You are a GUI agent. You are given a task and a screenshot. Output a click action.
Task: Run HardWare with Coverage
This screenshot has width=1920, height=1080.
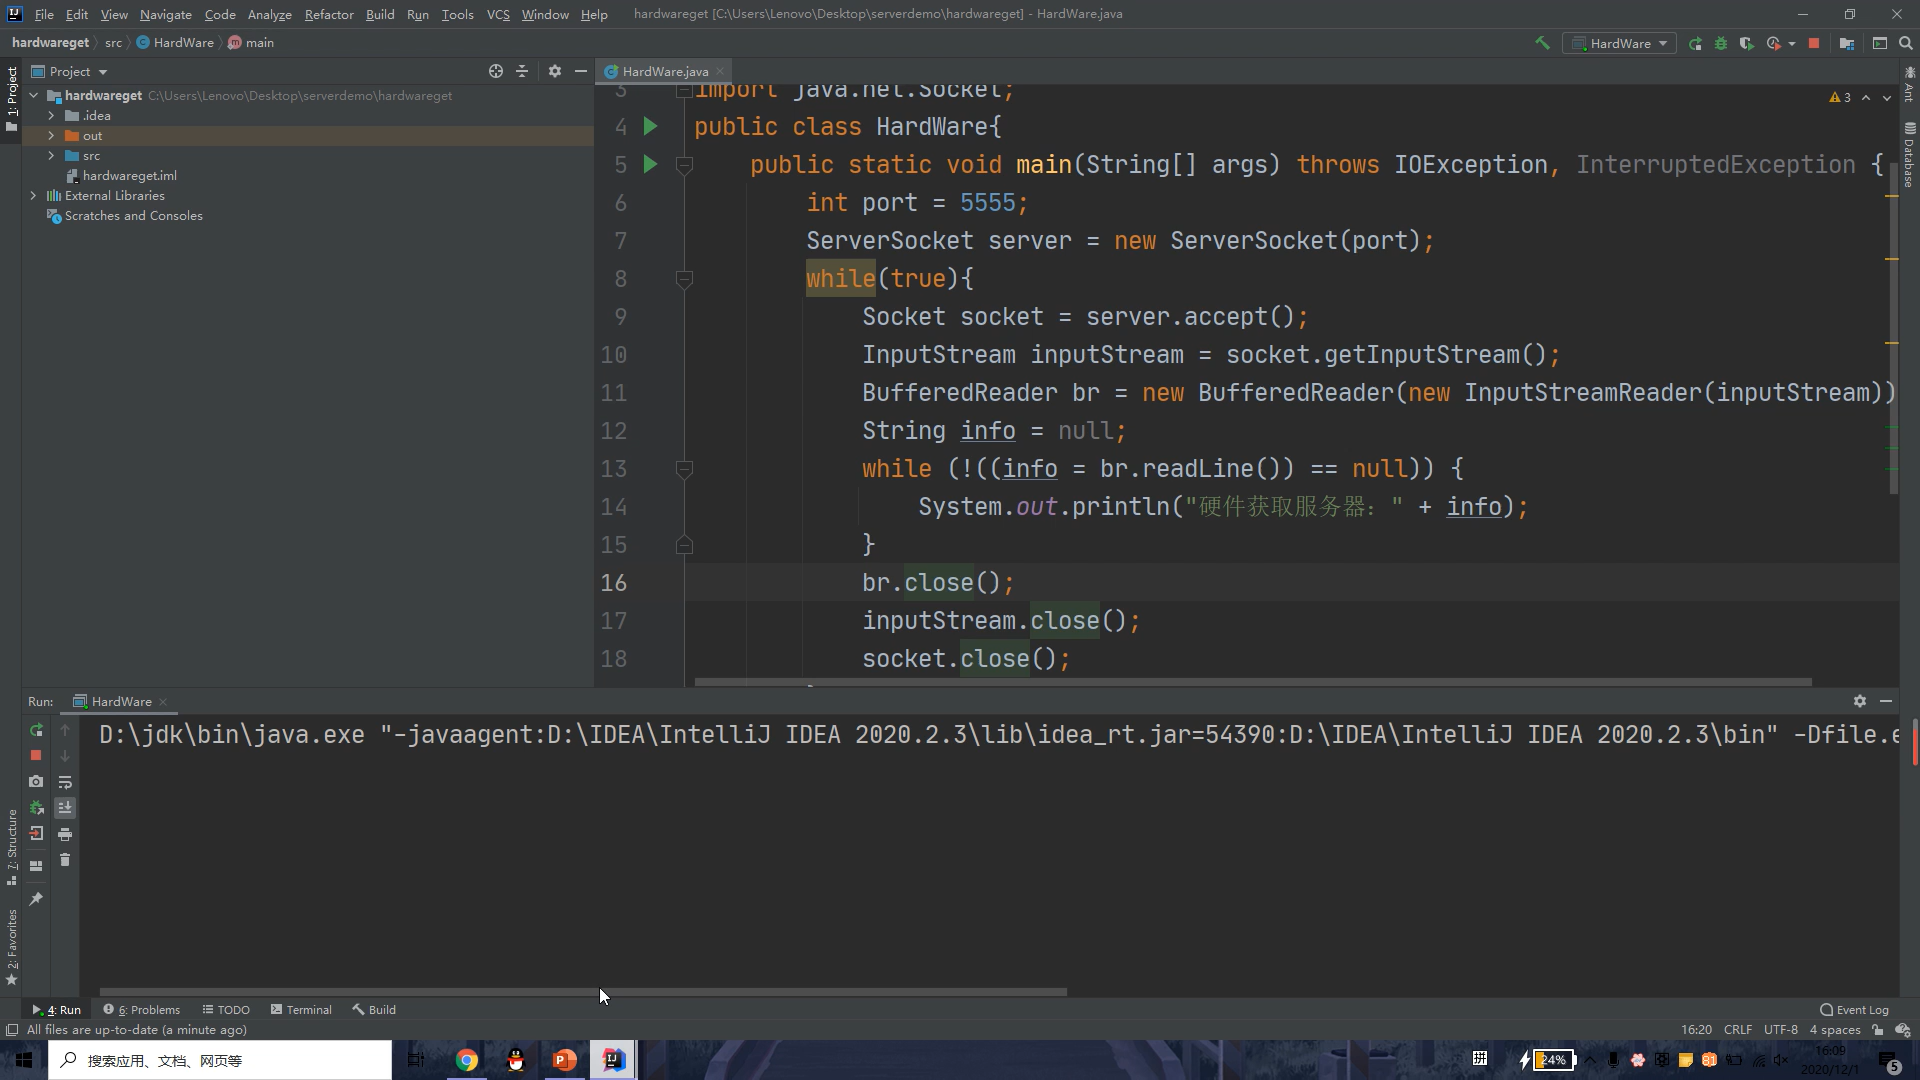point(1746,43)
